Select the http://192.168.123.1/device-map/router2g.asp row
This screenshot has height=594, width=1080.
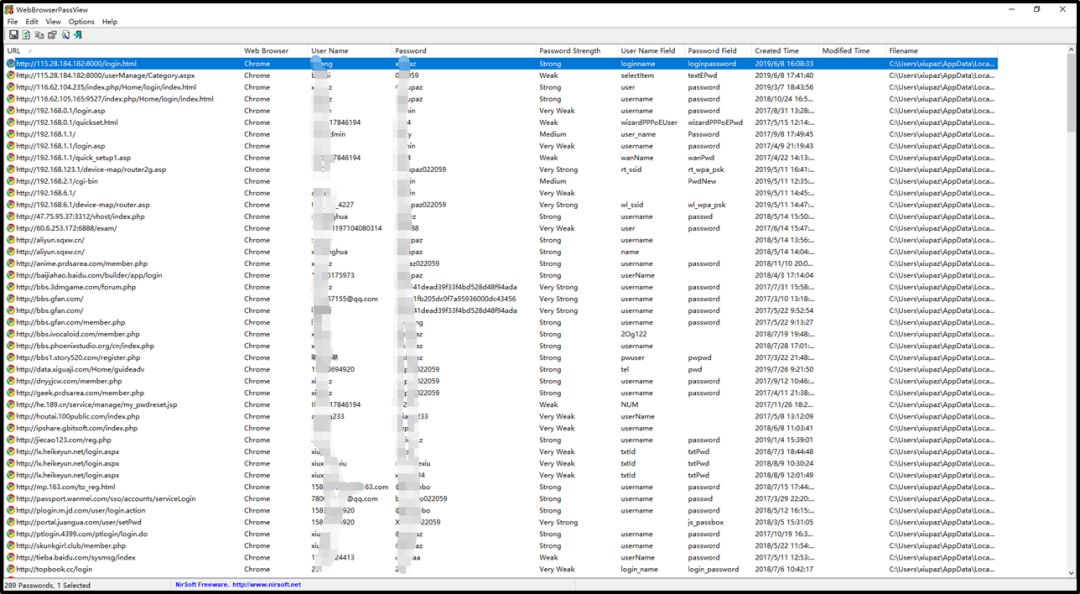tap(501, 170)
